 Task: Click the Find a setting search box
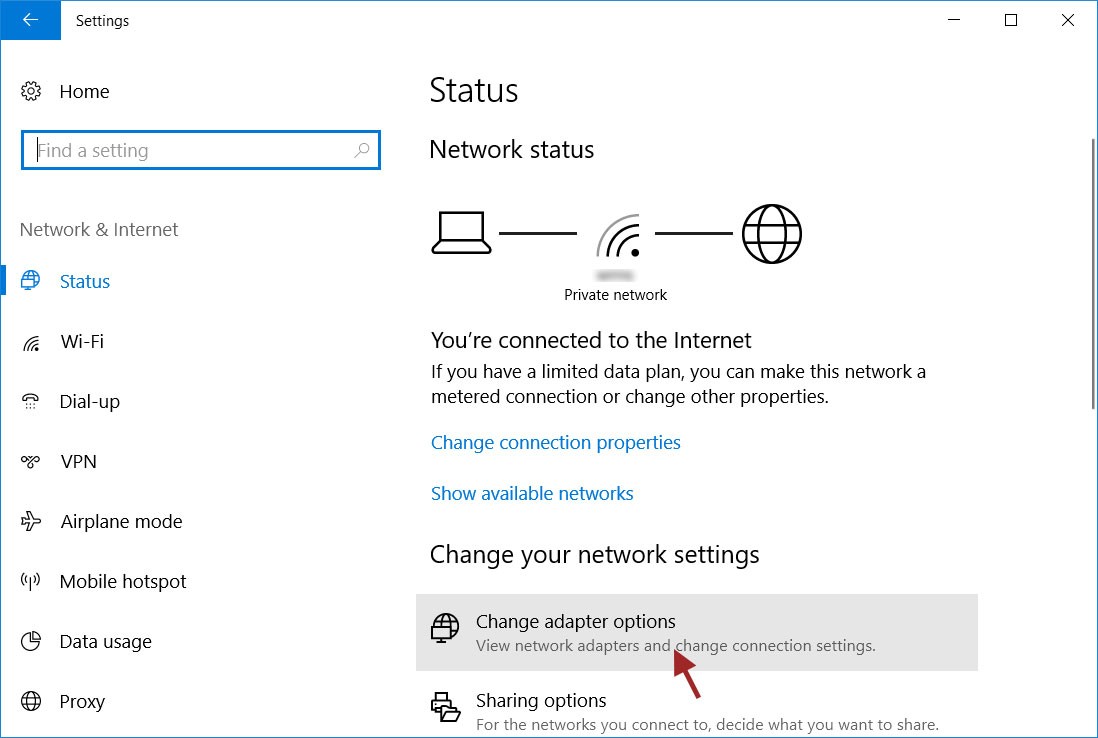tap(201, 150)
